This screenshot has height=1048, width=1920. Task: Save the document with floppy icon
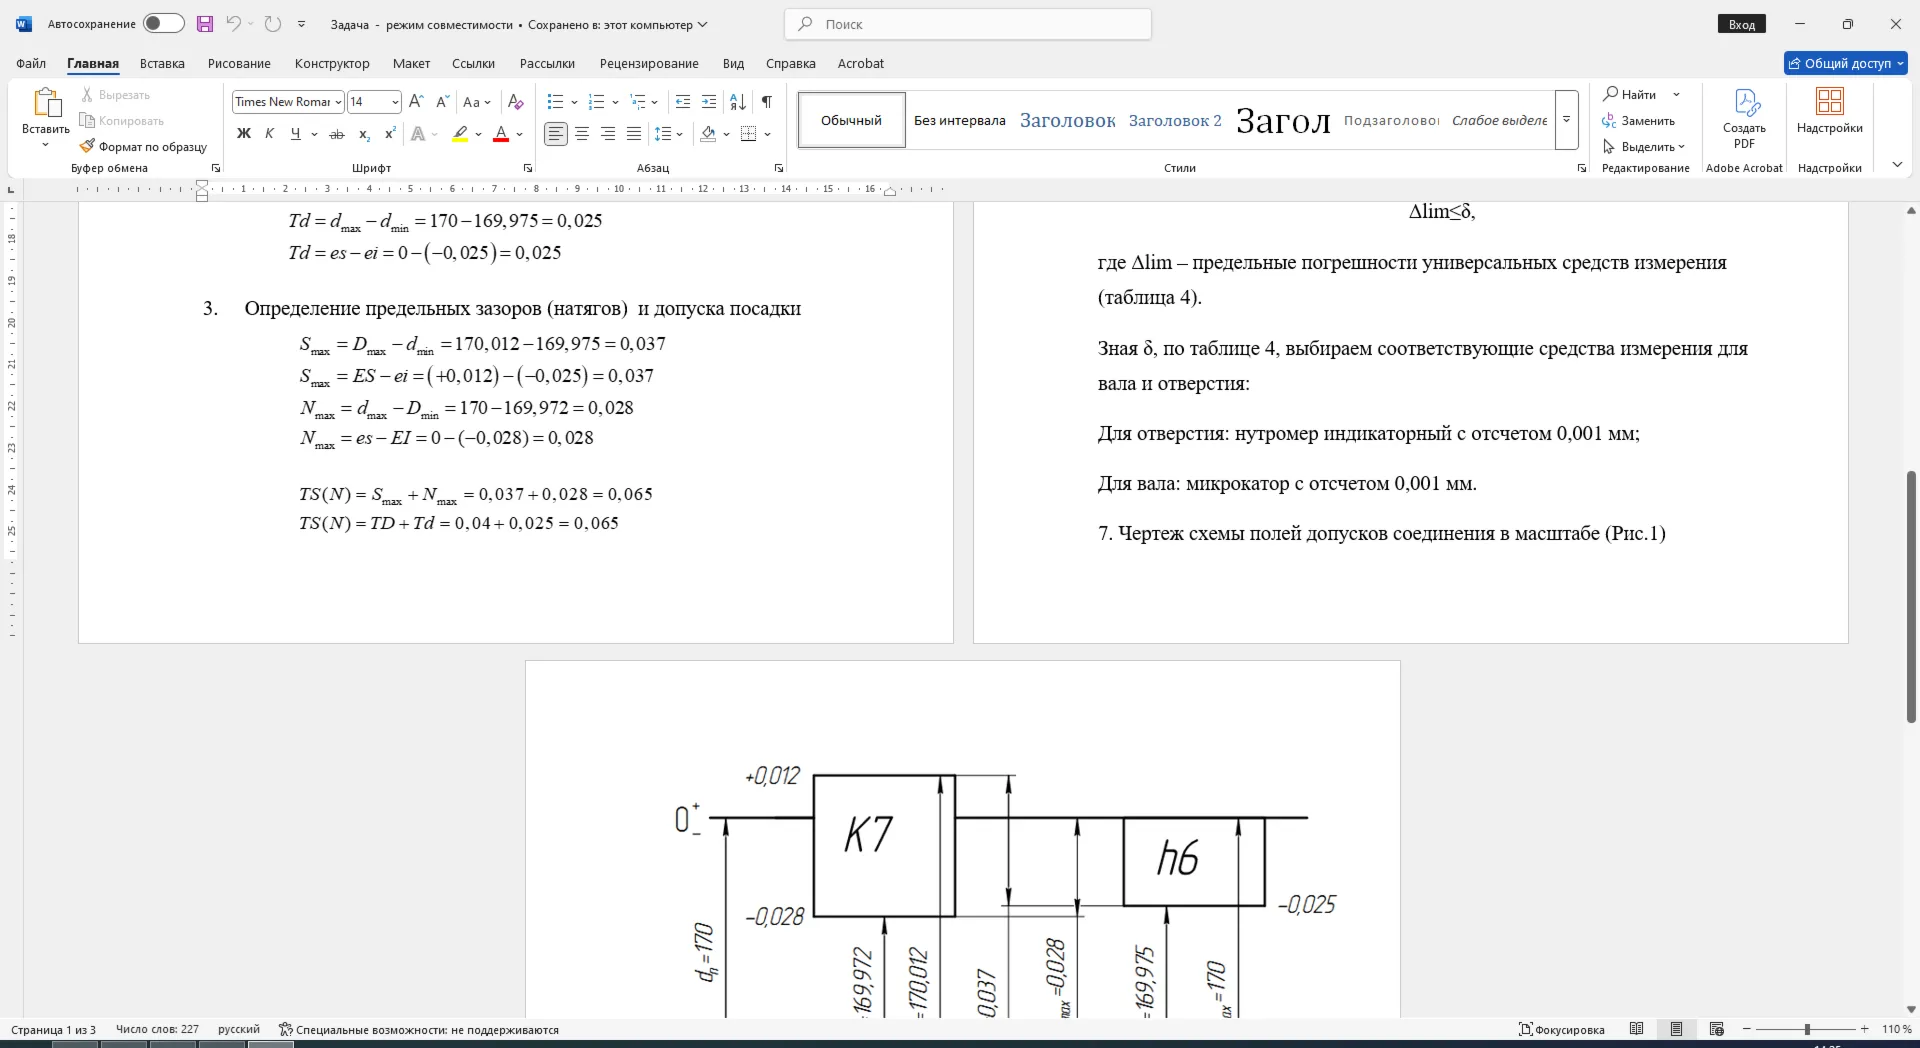(x=205, y=24)
